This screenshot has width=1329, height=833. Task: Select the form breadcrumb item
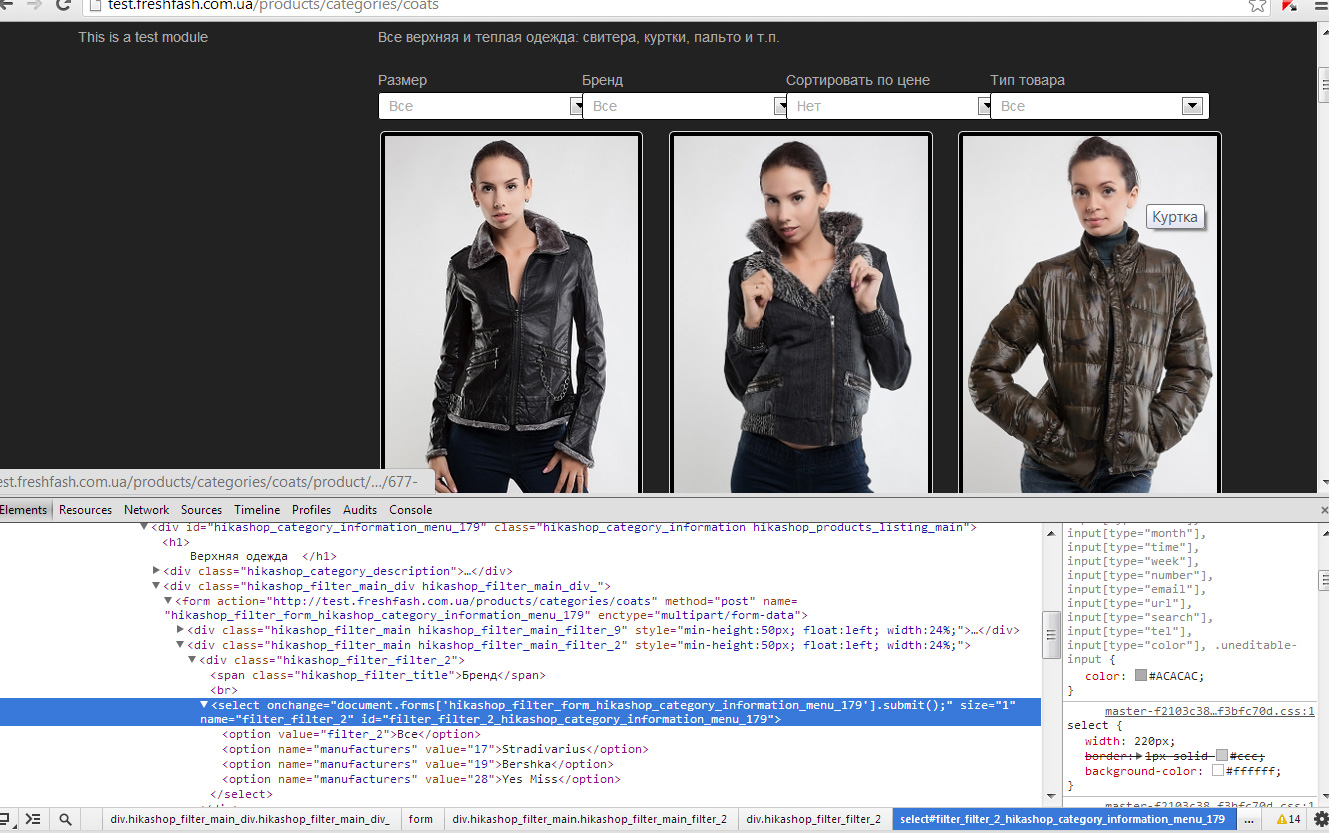pyautogui.click(x=421, y=819)
